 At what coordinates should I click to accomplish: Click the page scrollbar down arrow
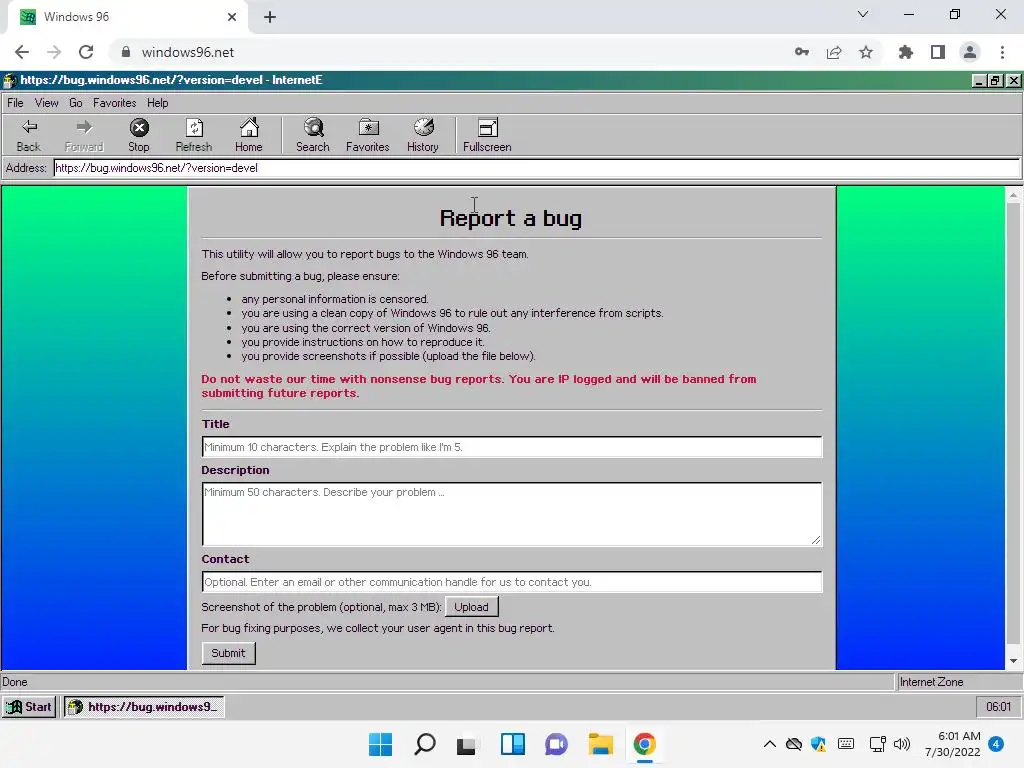point(1013,661)
